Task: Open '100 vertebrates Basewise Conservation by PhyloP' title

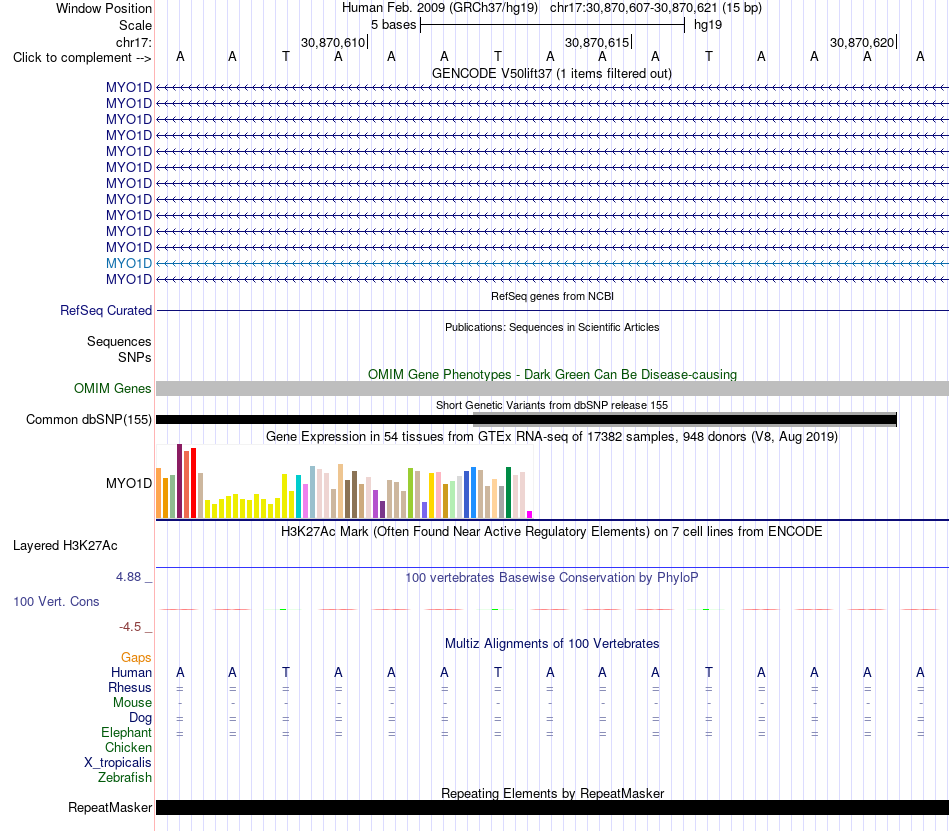Action: pos(551,577)
